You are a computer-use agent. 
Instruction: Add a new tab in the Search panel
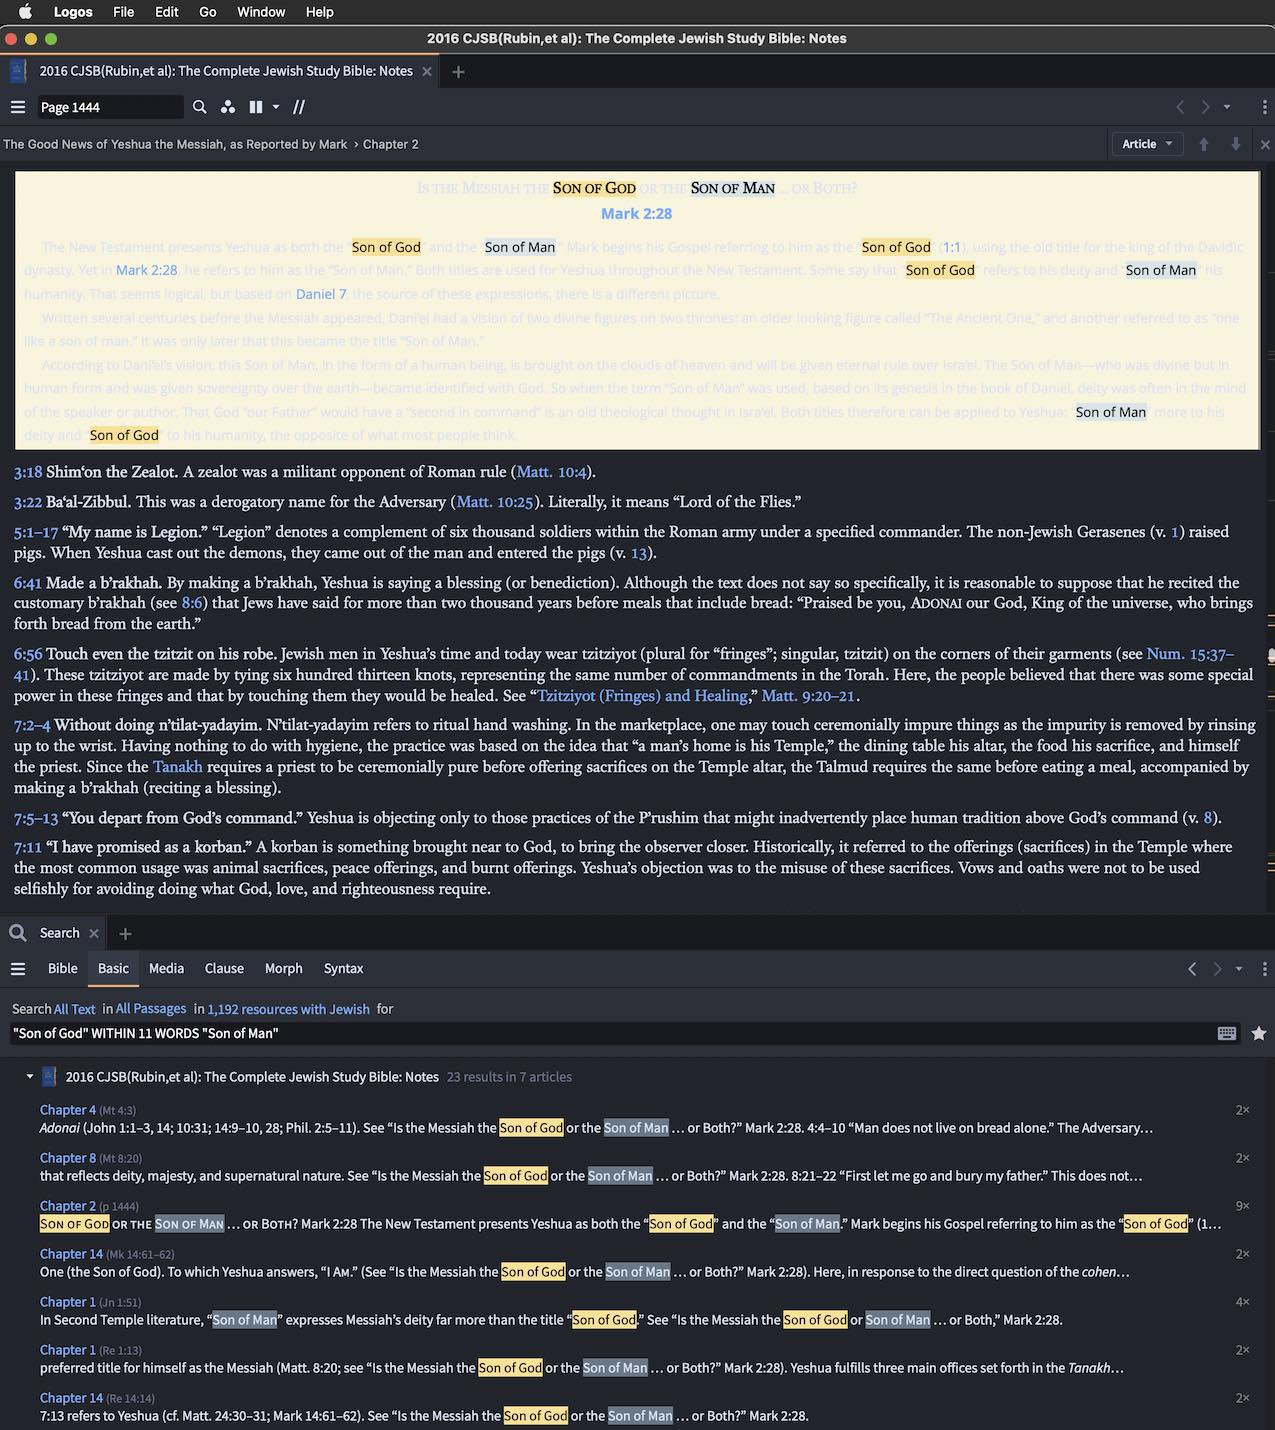pos(125,933)
